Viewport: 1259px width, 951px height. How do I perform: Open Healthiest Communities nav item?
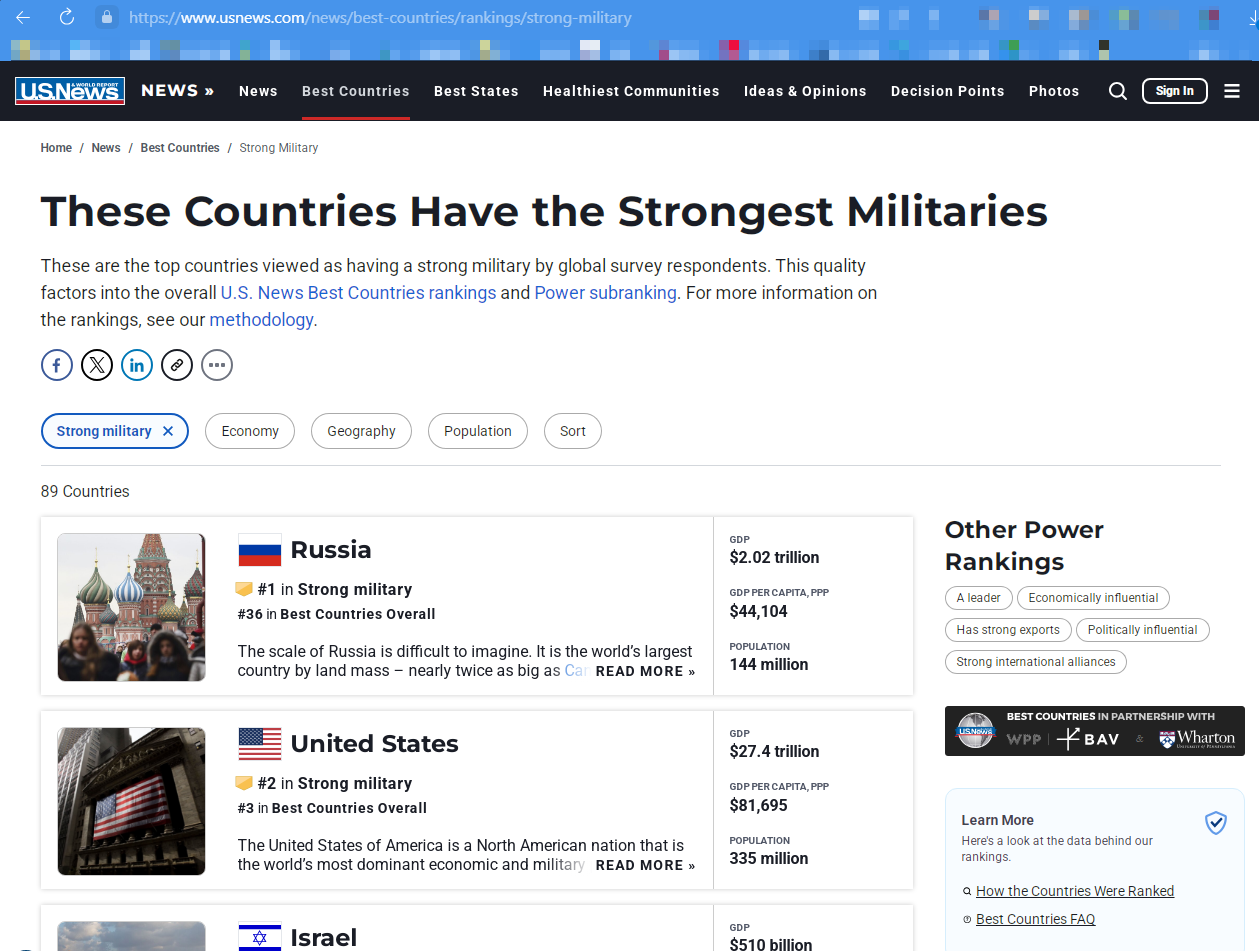631,91
